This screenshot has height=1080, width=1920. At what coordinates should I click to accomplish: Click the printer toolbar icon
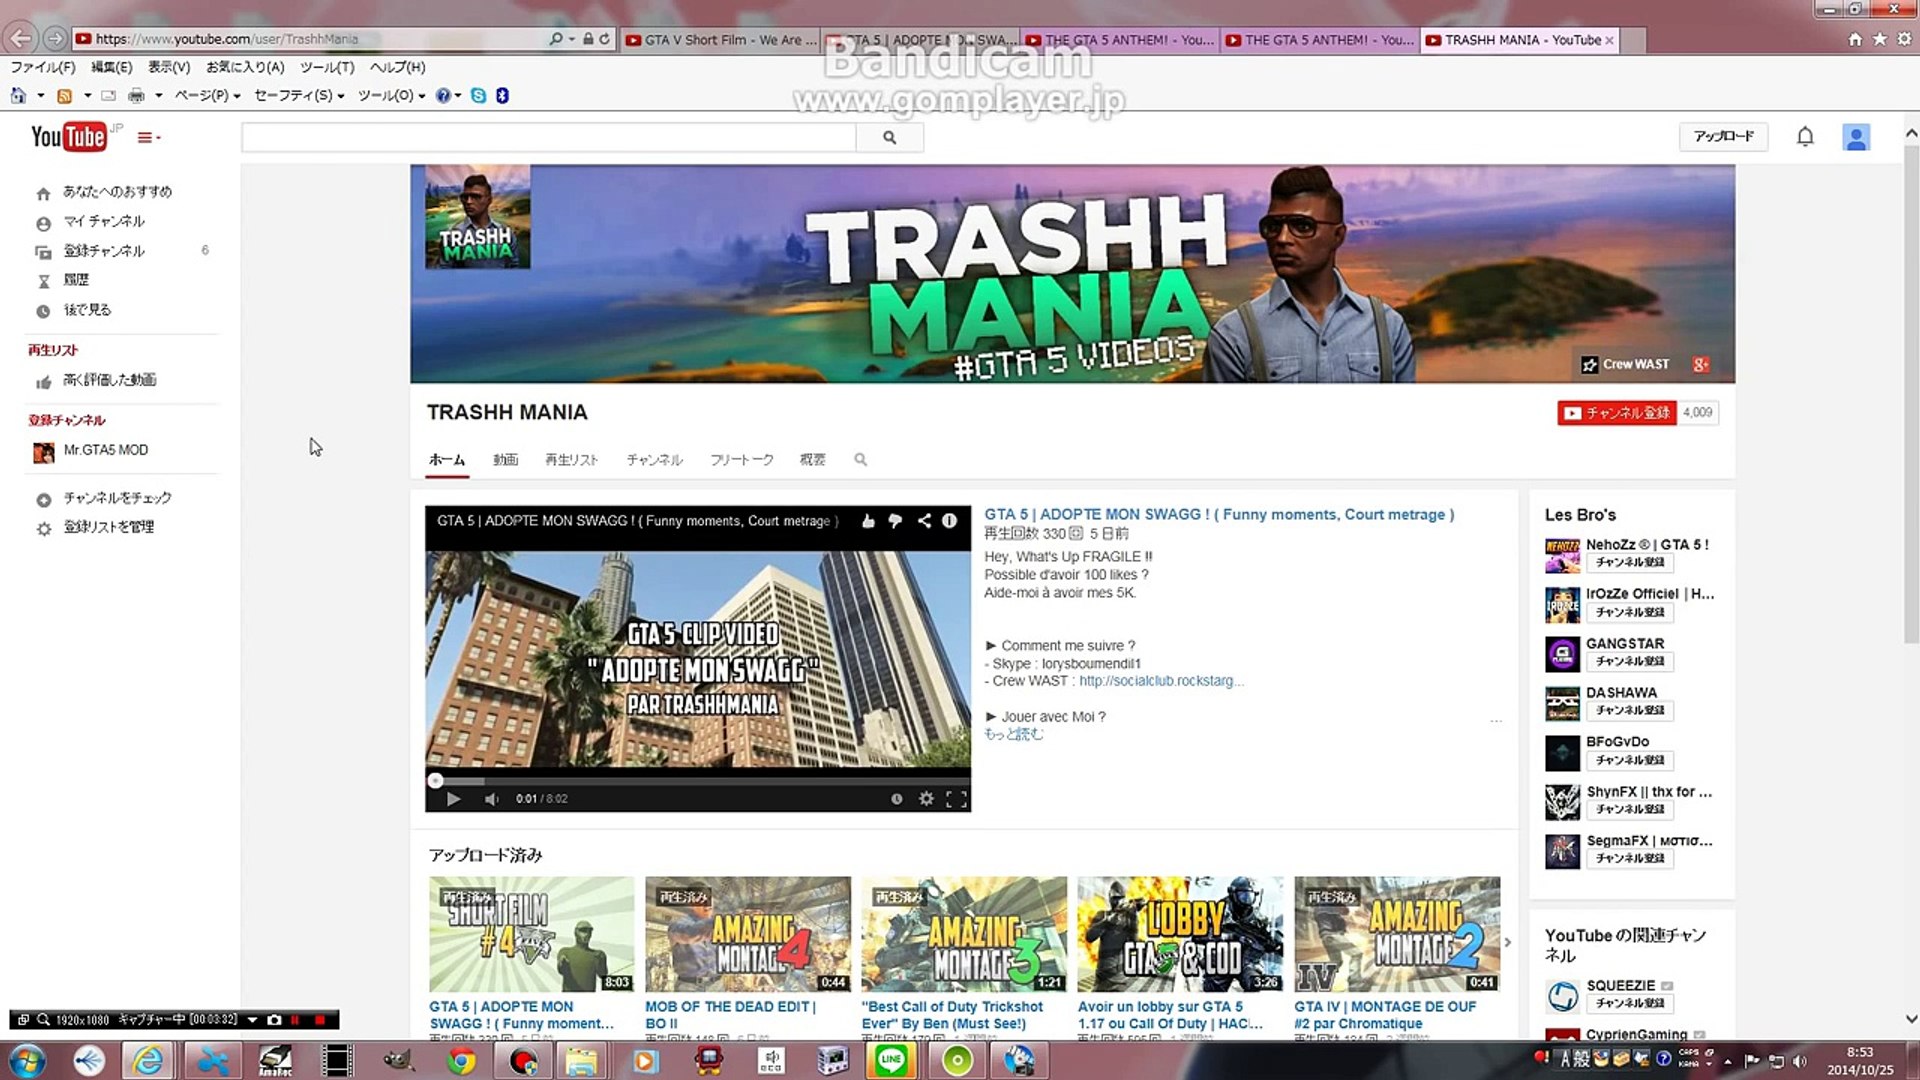[x=136, y=96]
